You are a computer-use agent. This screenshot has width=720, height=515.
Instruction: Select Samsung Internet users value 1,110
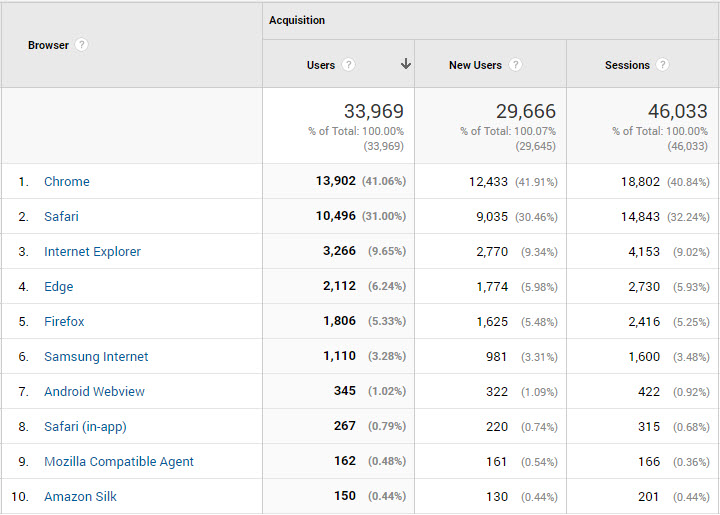pos(339,356)
